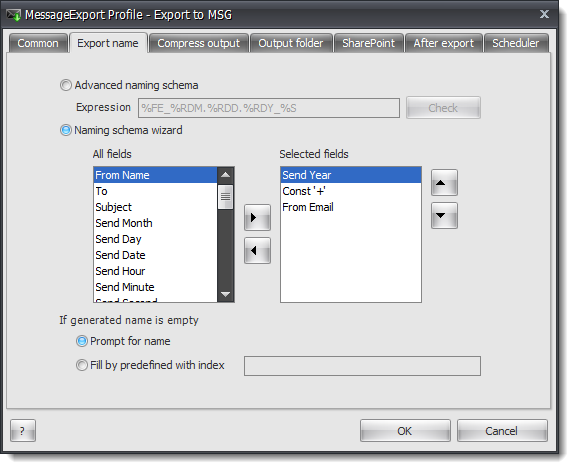574x469 pixels.
Task: Click All fields list scroll down arrow
Action: (x=226, y=294)
